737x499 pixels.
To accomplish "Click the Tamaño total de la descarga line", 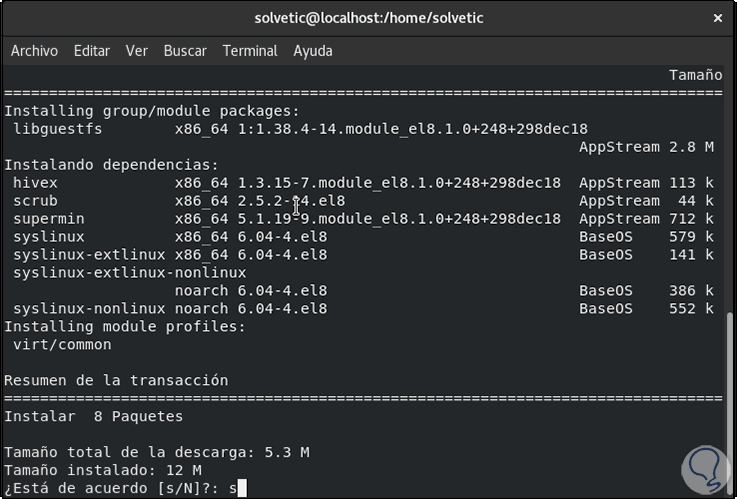I will click(157, 452).
